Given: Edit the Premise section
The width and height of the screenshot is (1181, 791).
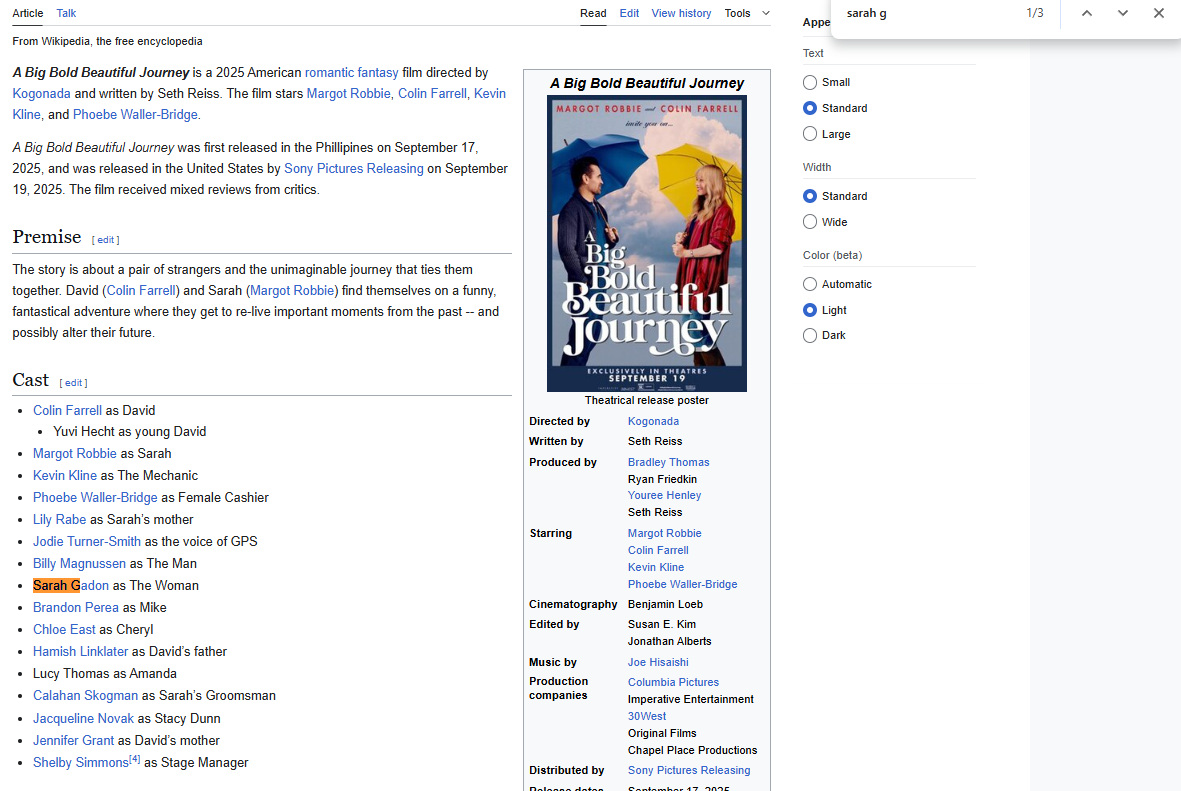Looking at the screenshot, I should click(105, 240).
